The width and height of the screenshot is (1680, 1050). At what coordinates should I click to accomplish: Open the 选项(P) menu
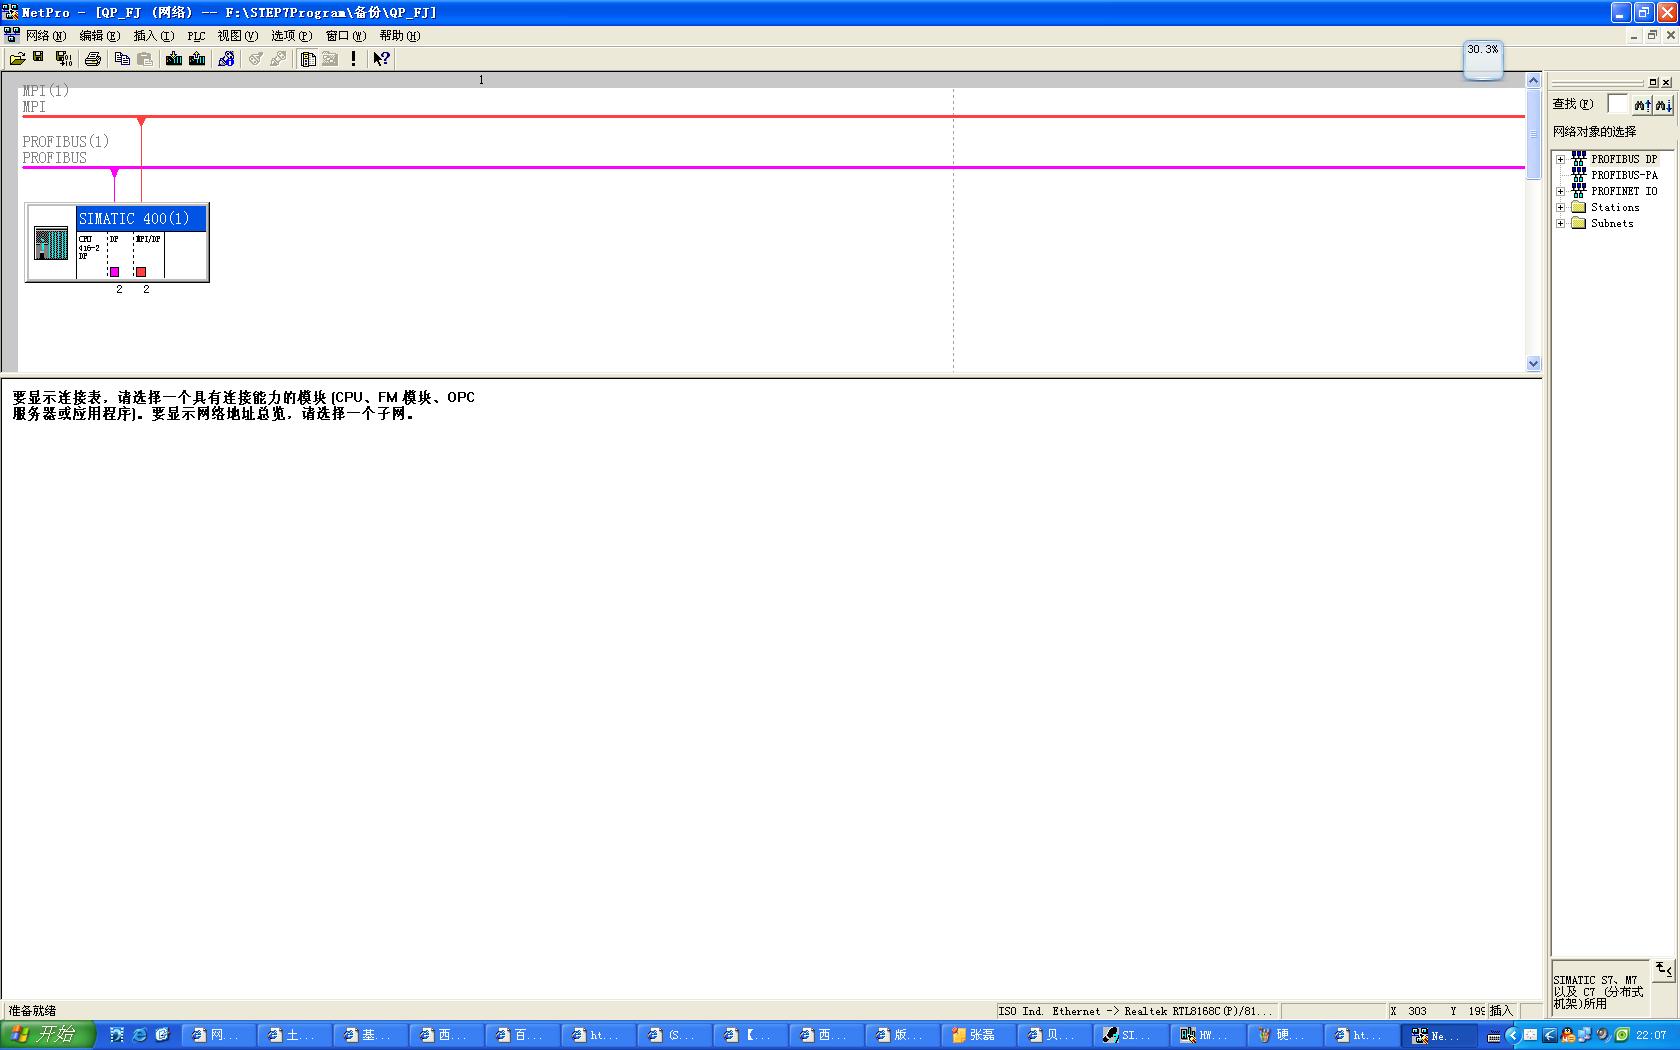[292, 36]
